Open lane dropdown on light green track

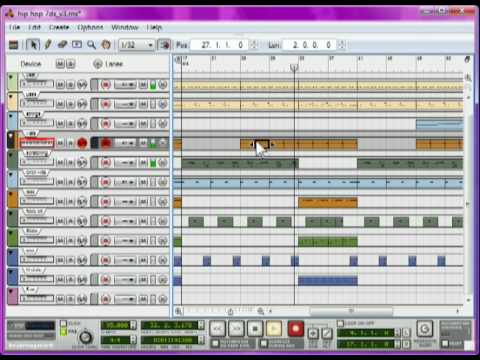click(x=125, y=85)
